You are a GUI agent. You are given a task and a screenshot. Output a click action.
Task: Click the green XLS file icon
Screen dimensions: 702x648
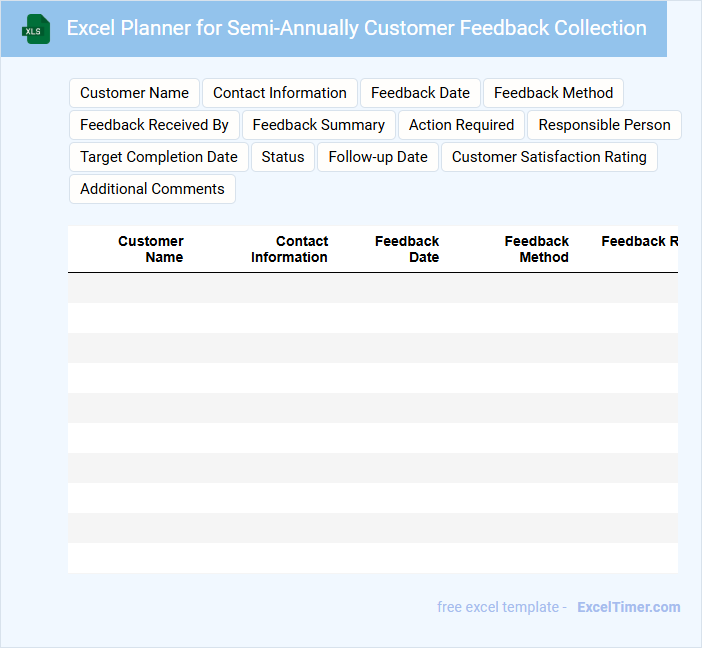coord(36,29)
